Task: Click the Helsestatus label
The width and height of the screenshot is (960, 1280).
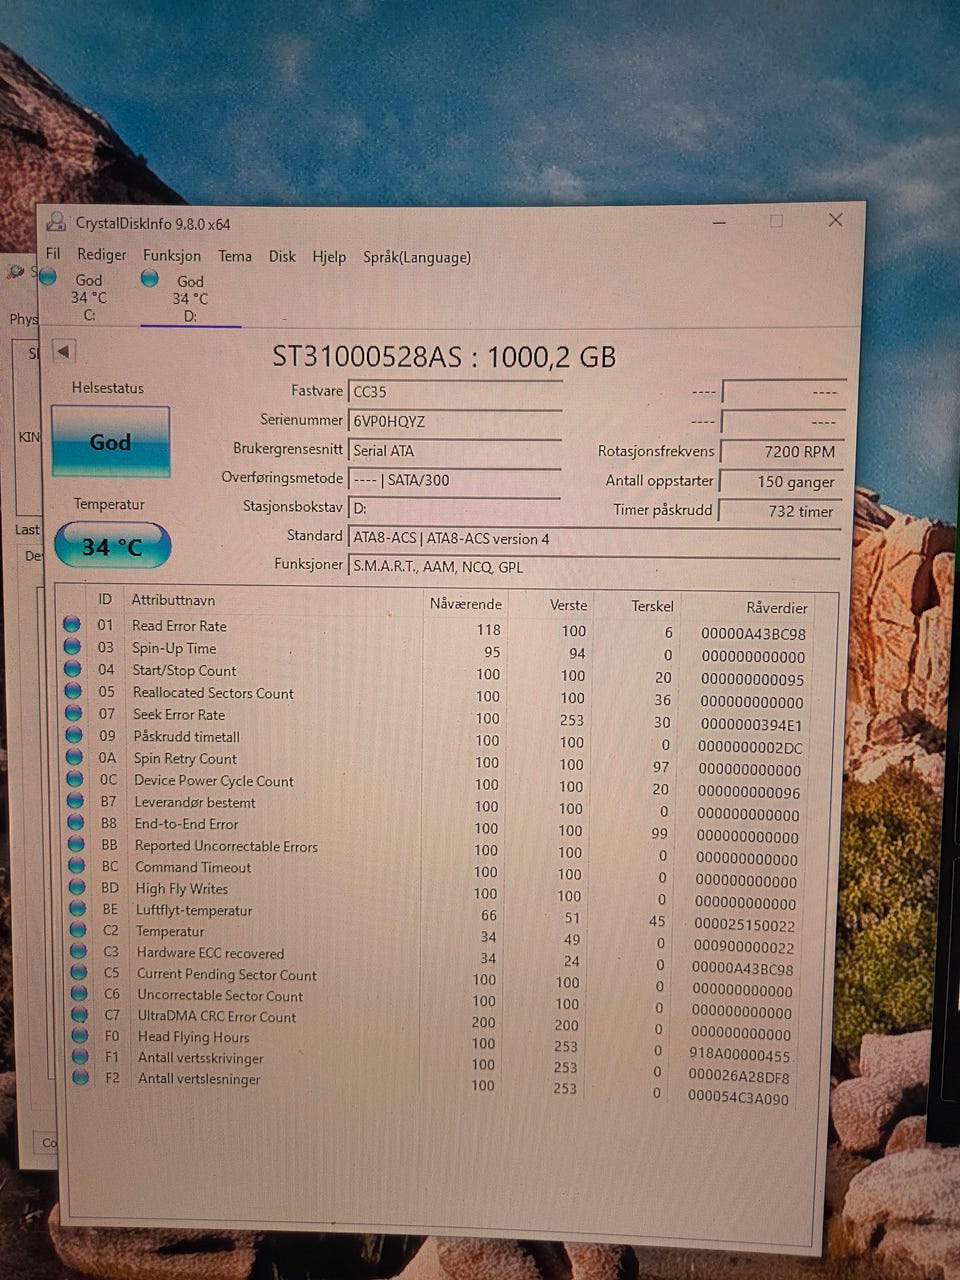Action: (x=108, y=388)
